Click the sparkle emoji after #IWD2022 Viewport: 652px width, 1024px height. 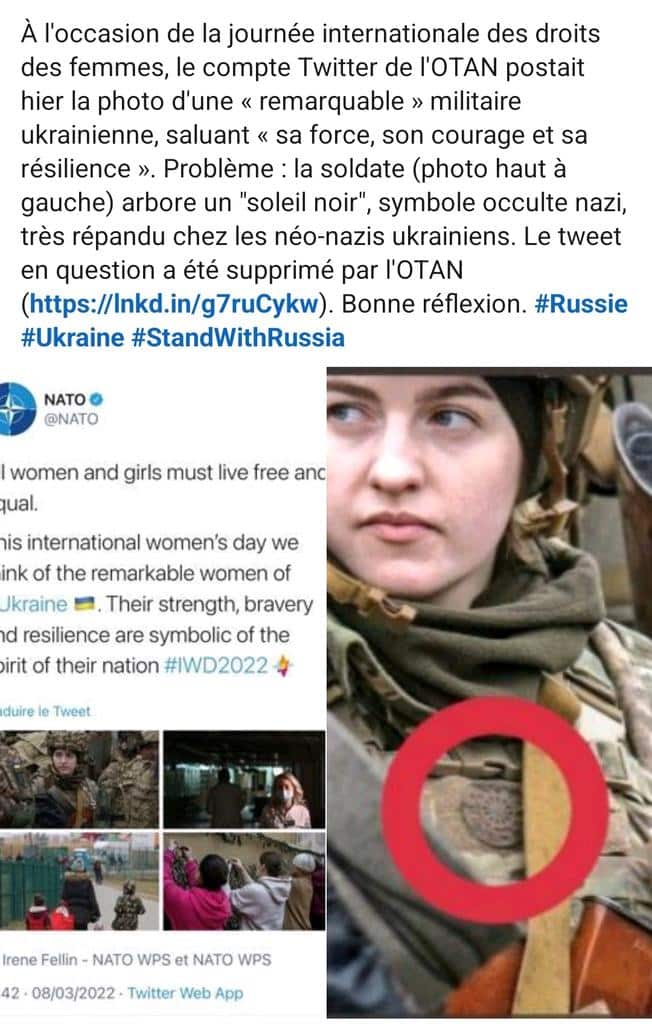pyautogui.click(x=283, y=666)
